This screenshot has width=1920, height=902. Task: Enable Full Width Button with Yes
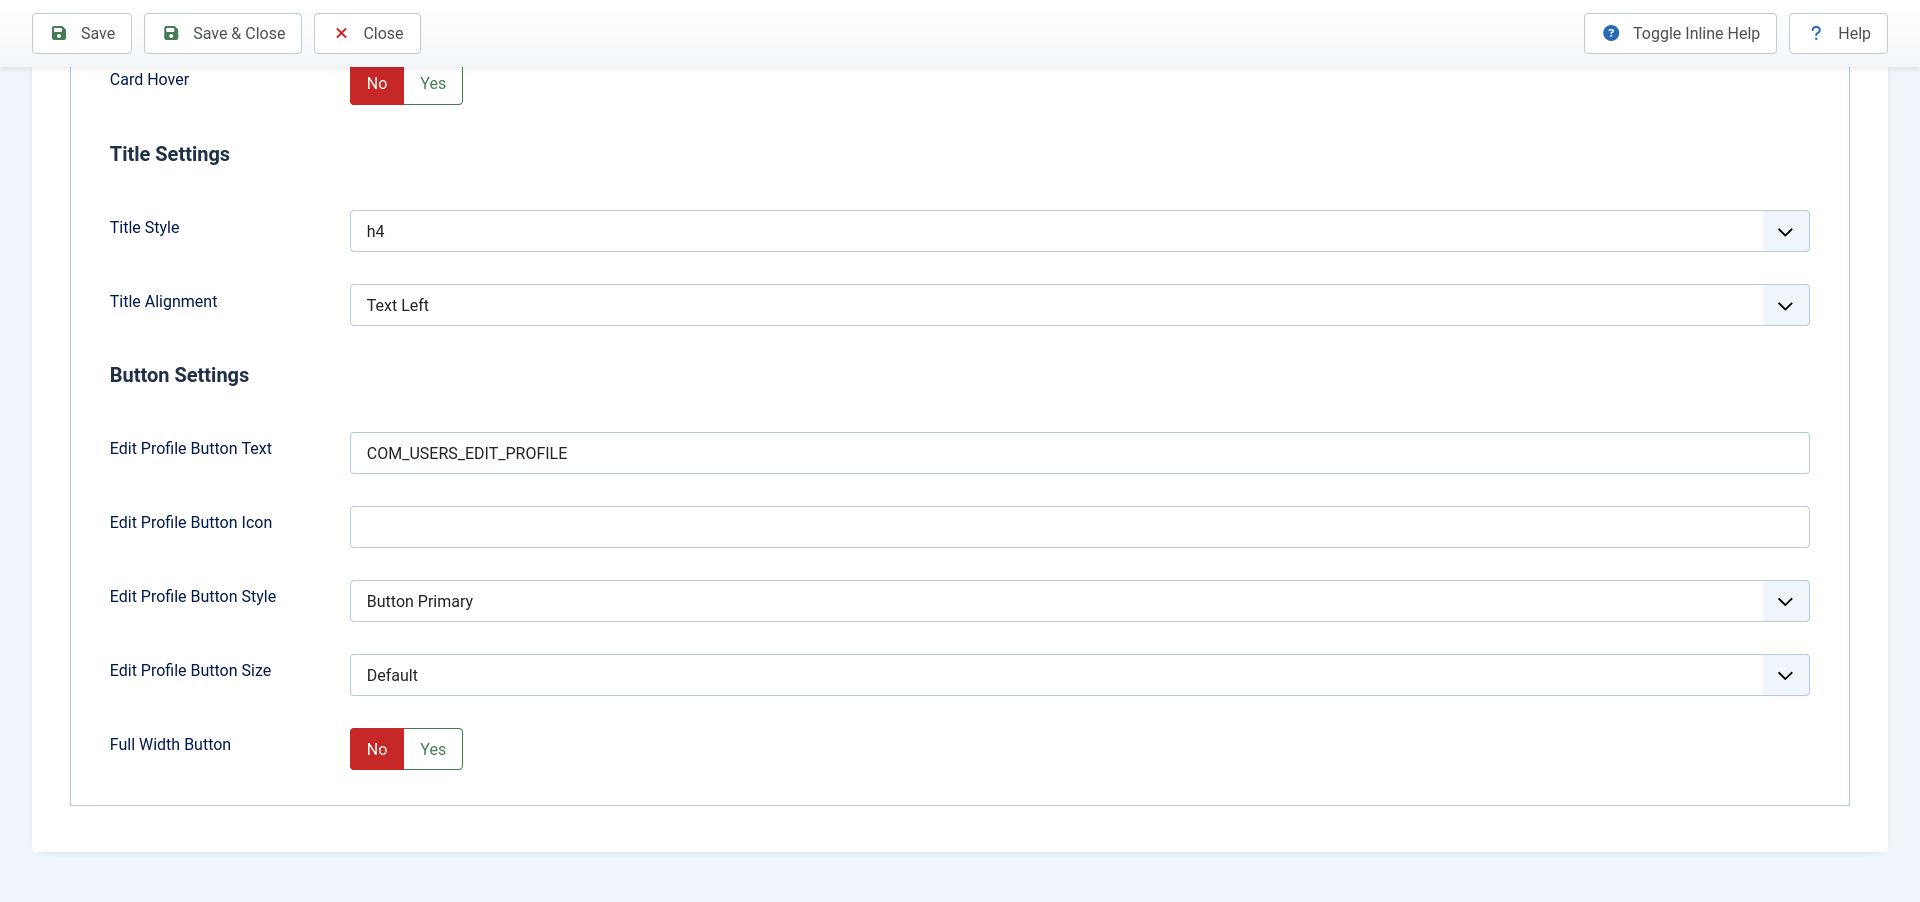[x=433, y=749]
